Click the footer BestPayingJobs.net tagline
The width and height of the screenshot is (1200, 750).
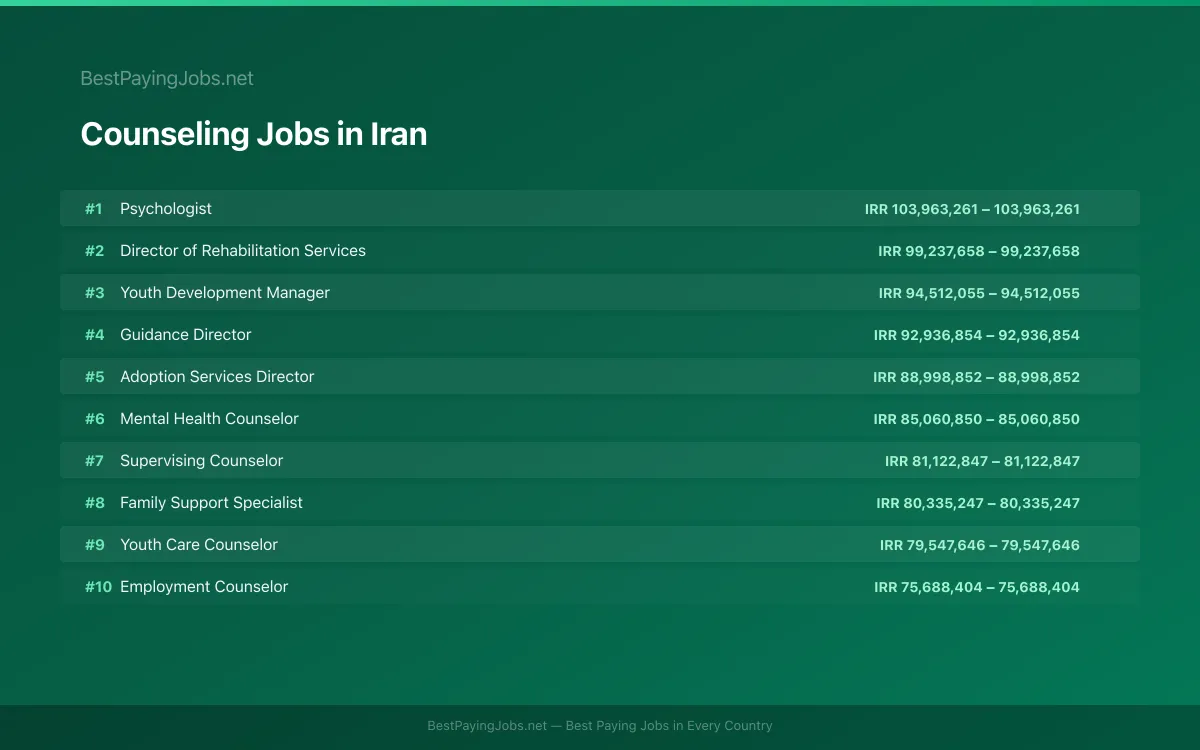[600, 726]
